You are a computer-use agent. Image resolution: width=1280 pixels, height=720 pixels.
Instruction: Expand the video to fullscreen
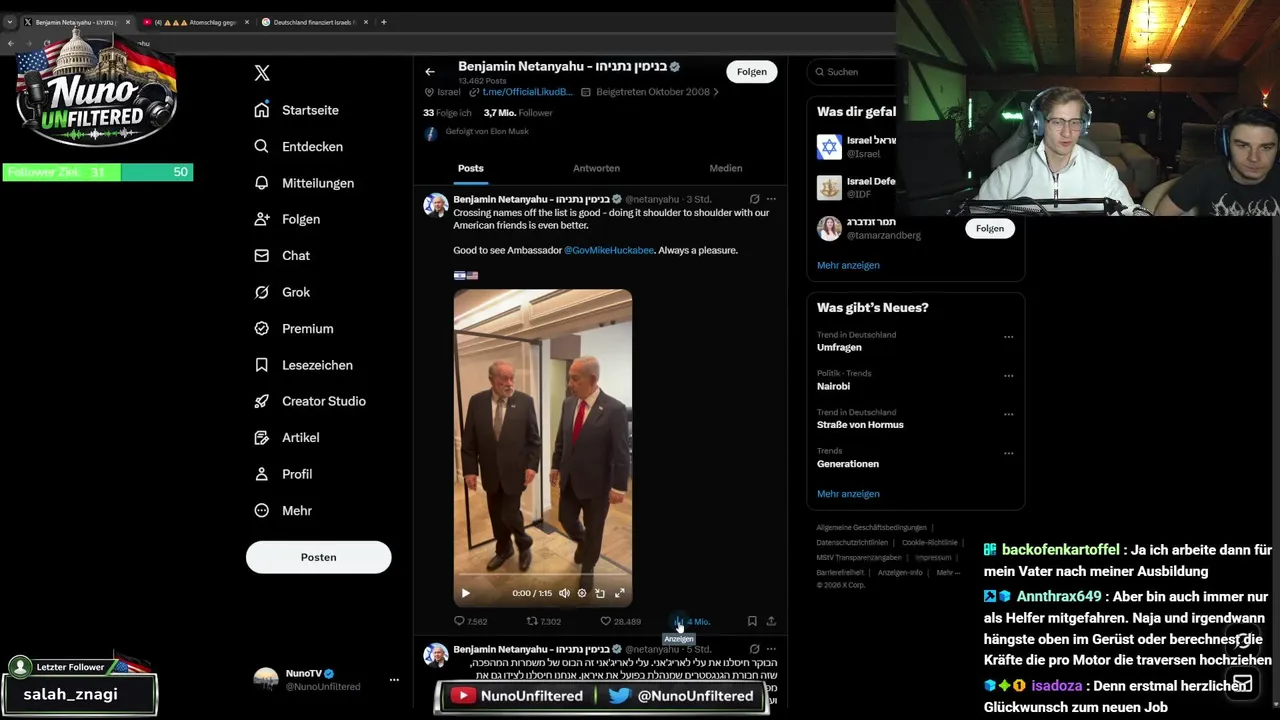point(620,593)
